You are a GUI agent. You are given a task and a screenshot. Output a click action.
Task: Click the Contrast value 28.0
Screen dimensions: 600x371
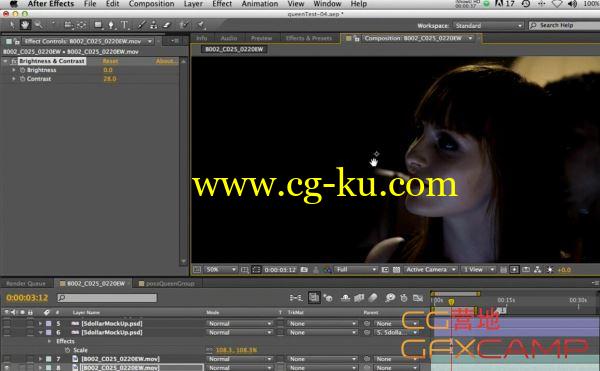pyautogui.click(x=109, y=79)
